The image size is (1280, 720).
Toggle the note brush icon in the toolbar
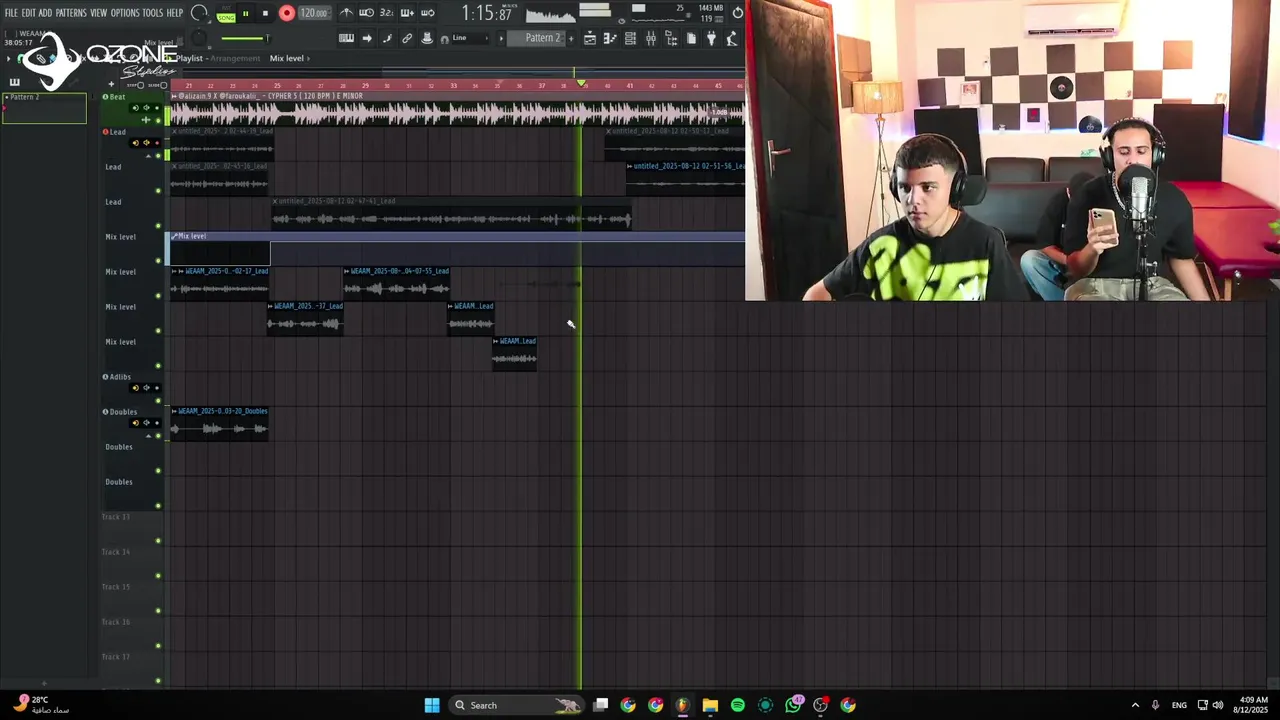point(387,38)
